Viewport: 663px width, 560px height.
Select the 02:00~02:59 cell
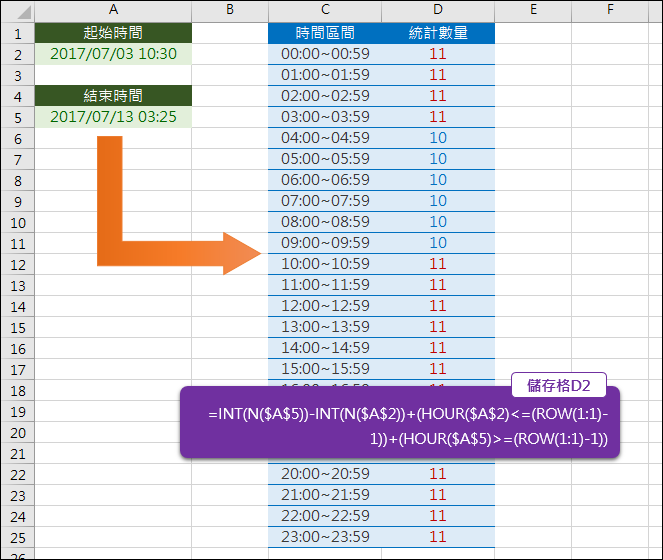click(x=325, y=96)
